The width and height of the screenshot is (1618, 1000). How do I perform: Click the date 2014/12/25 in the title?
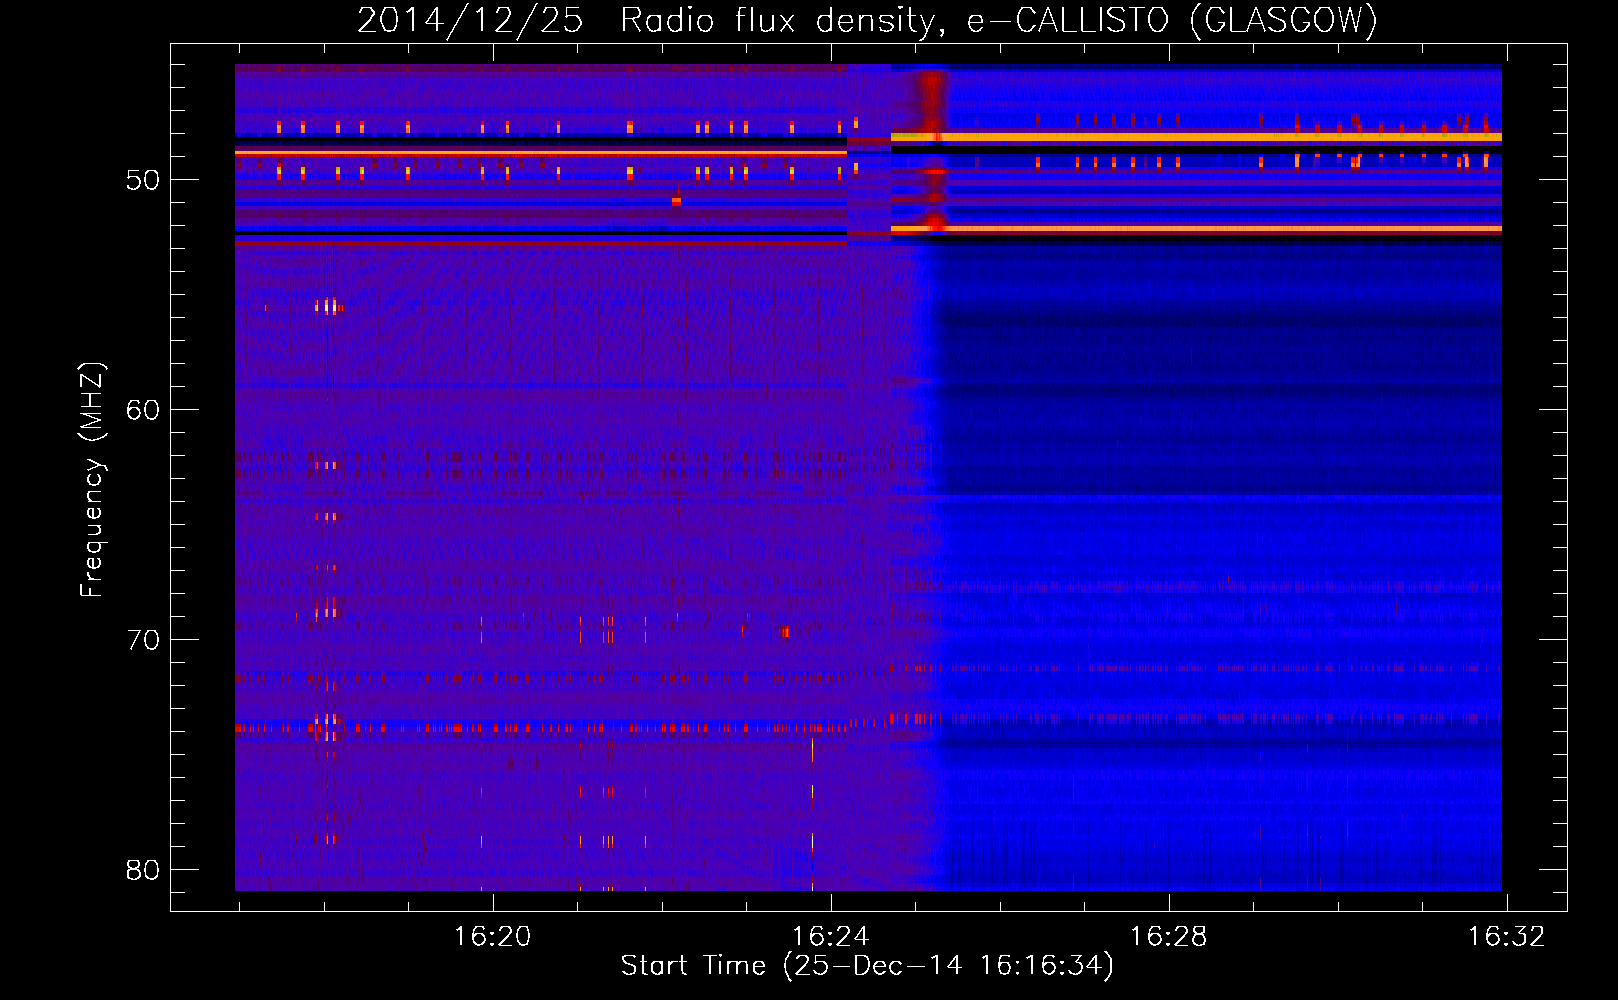tap(470, 20)
